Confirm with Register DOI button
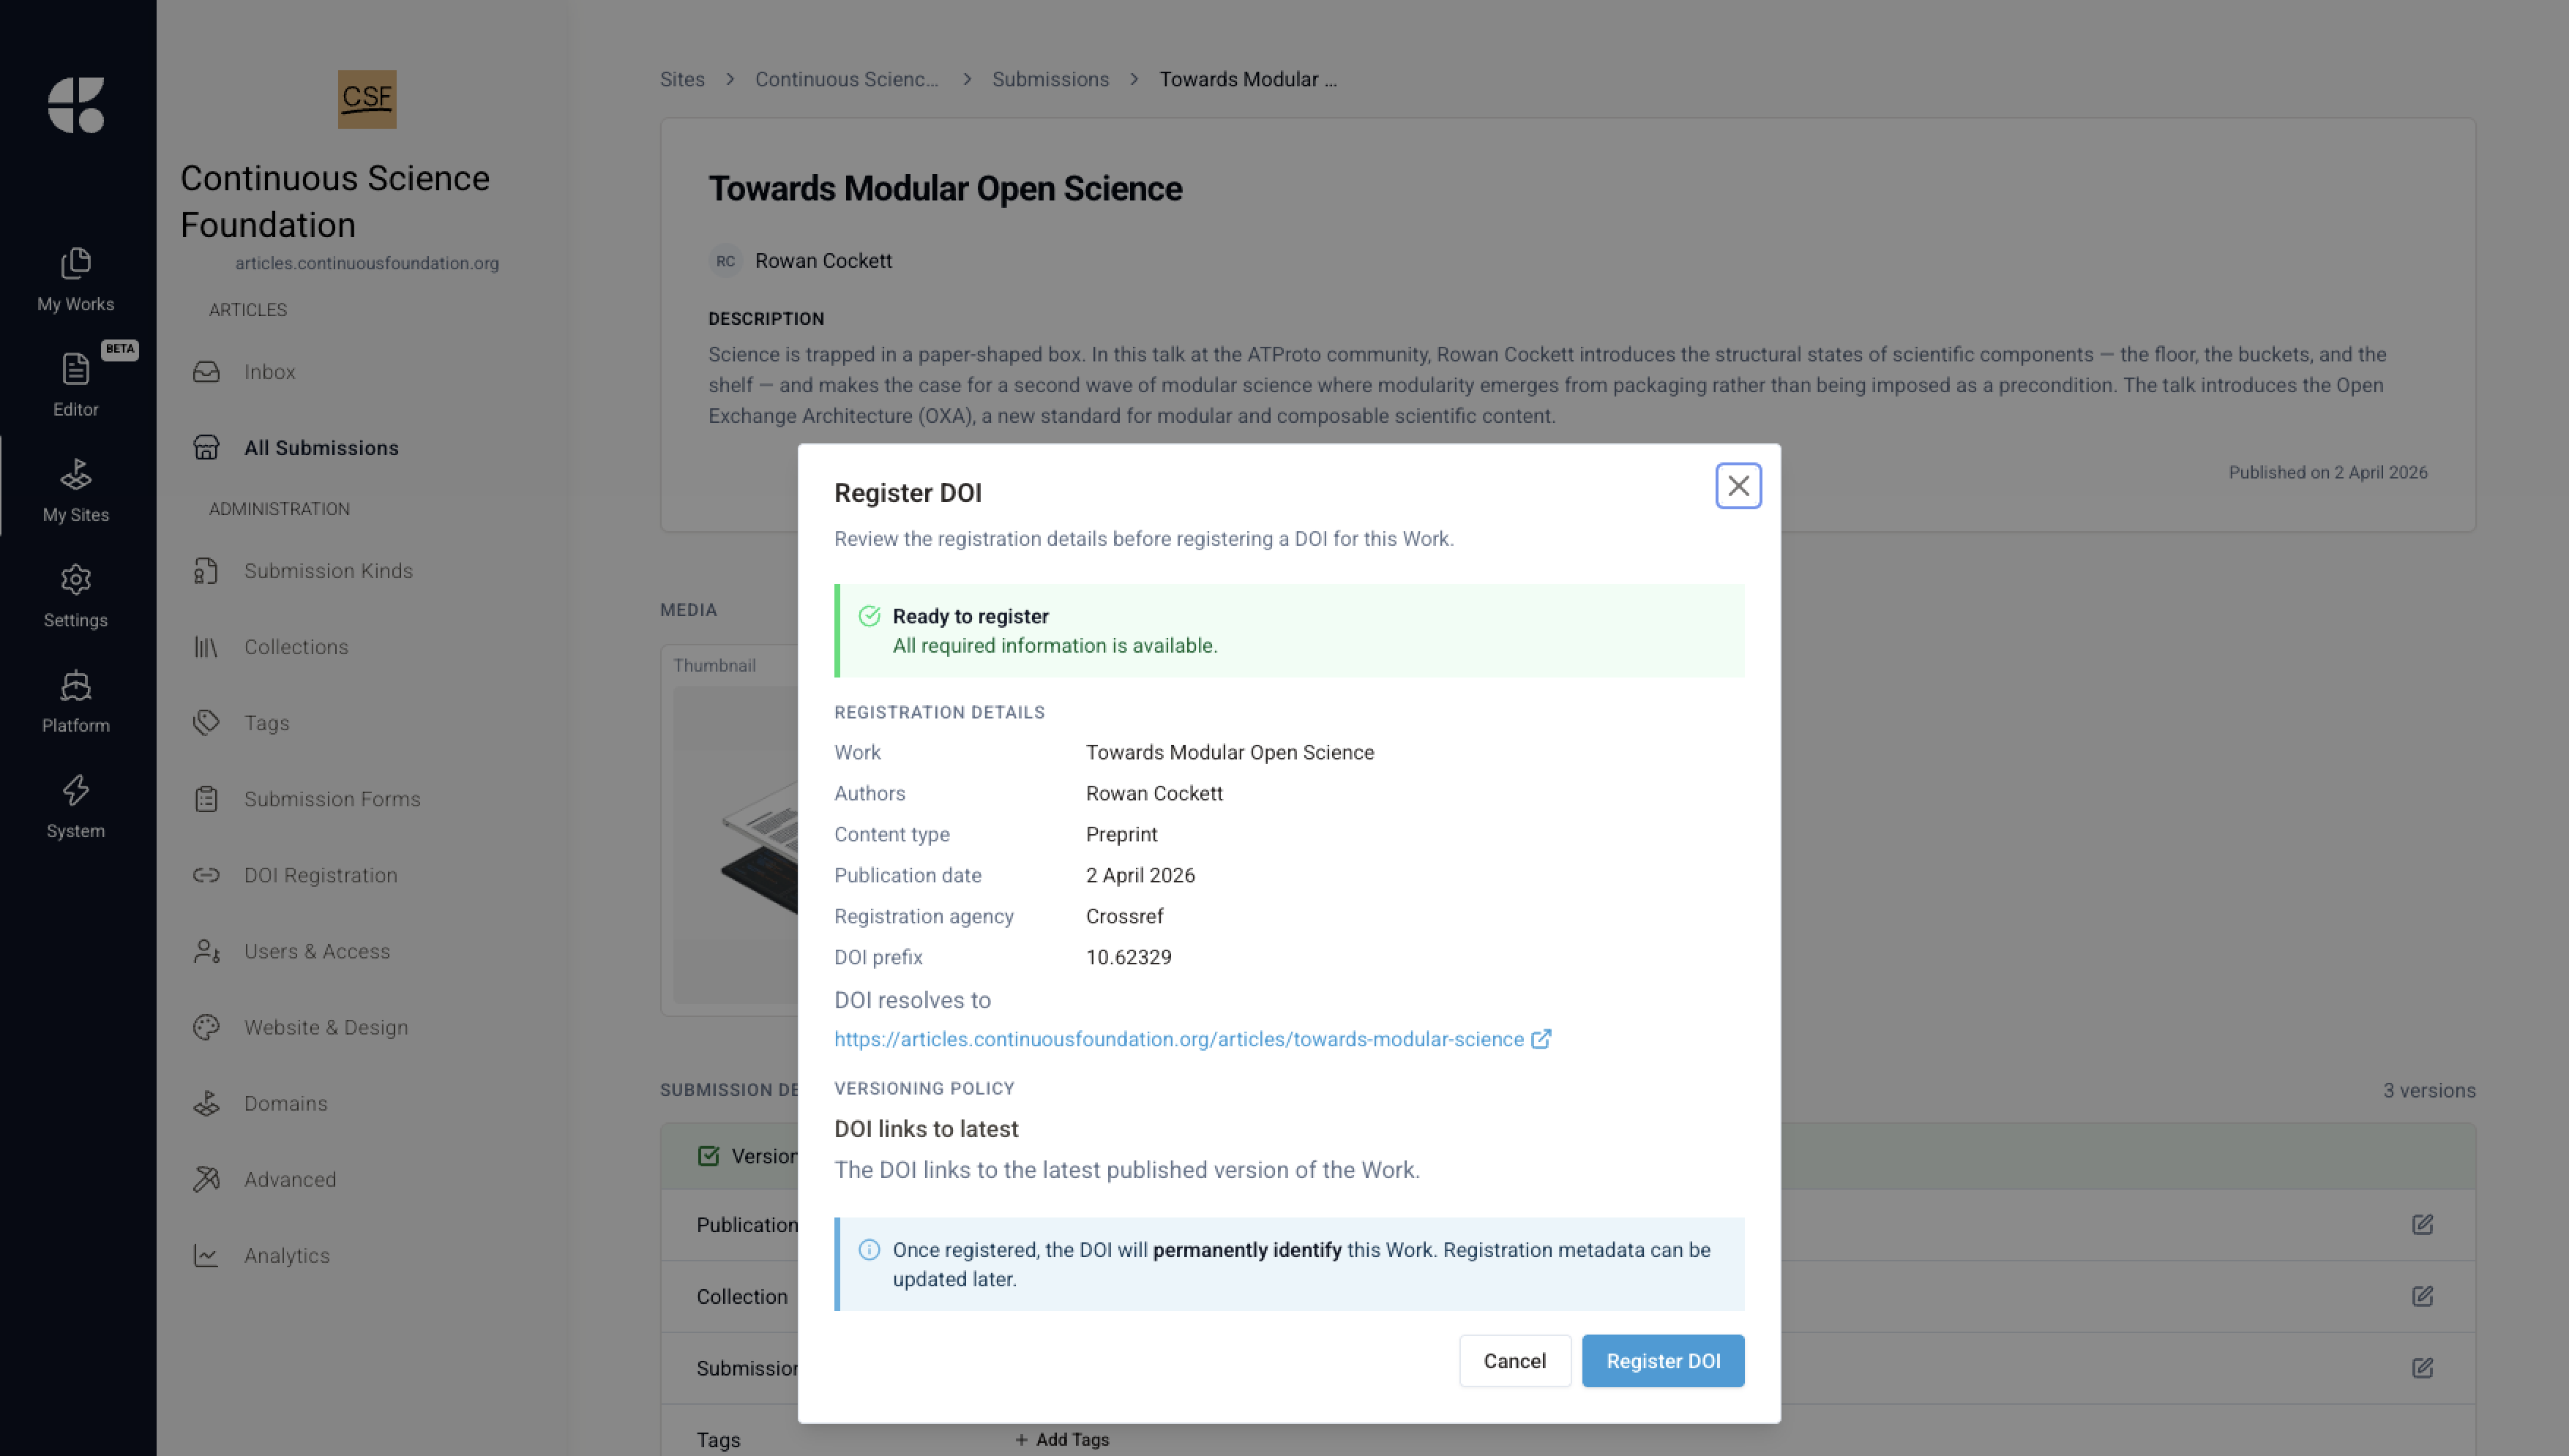2569x1456 pixels. [x=1662, y=1361]
